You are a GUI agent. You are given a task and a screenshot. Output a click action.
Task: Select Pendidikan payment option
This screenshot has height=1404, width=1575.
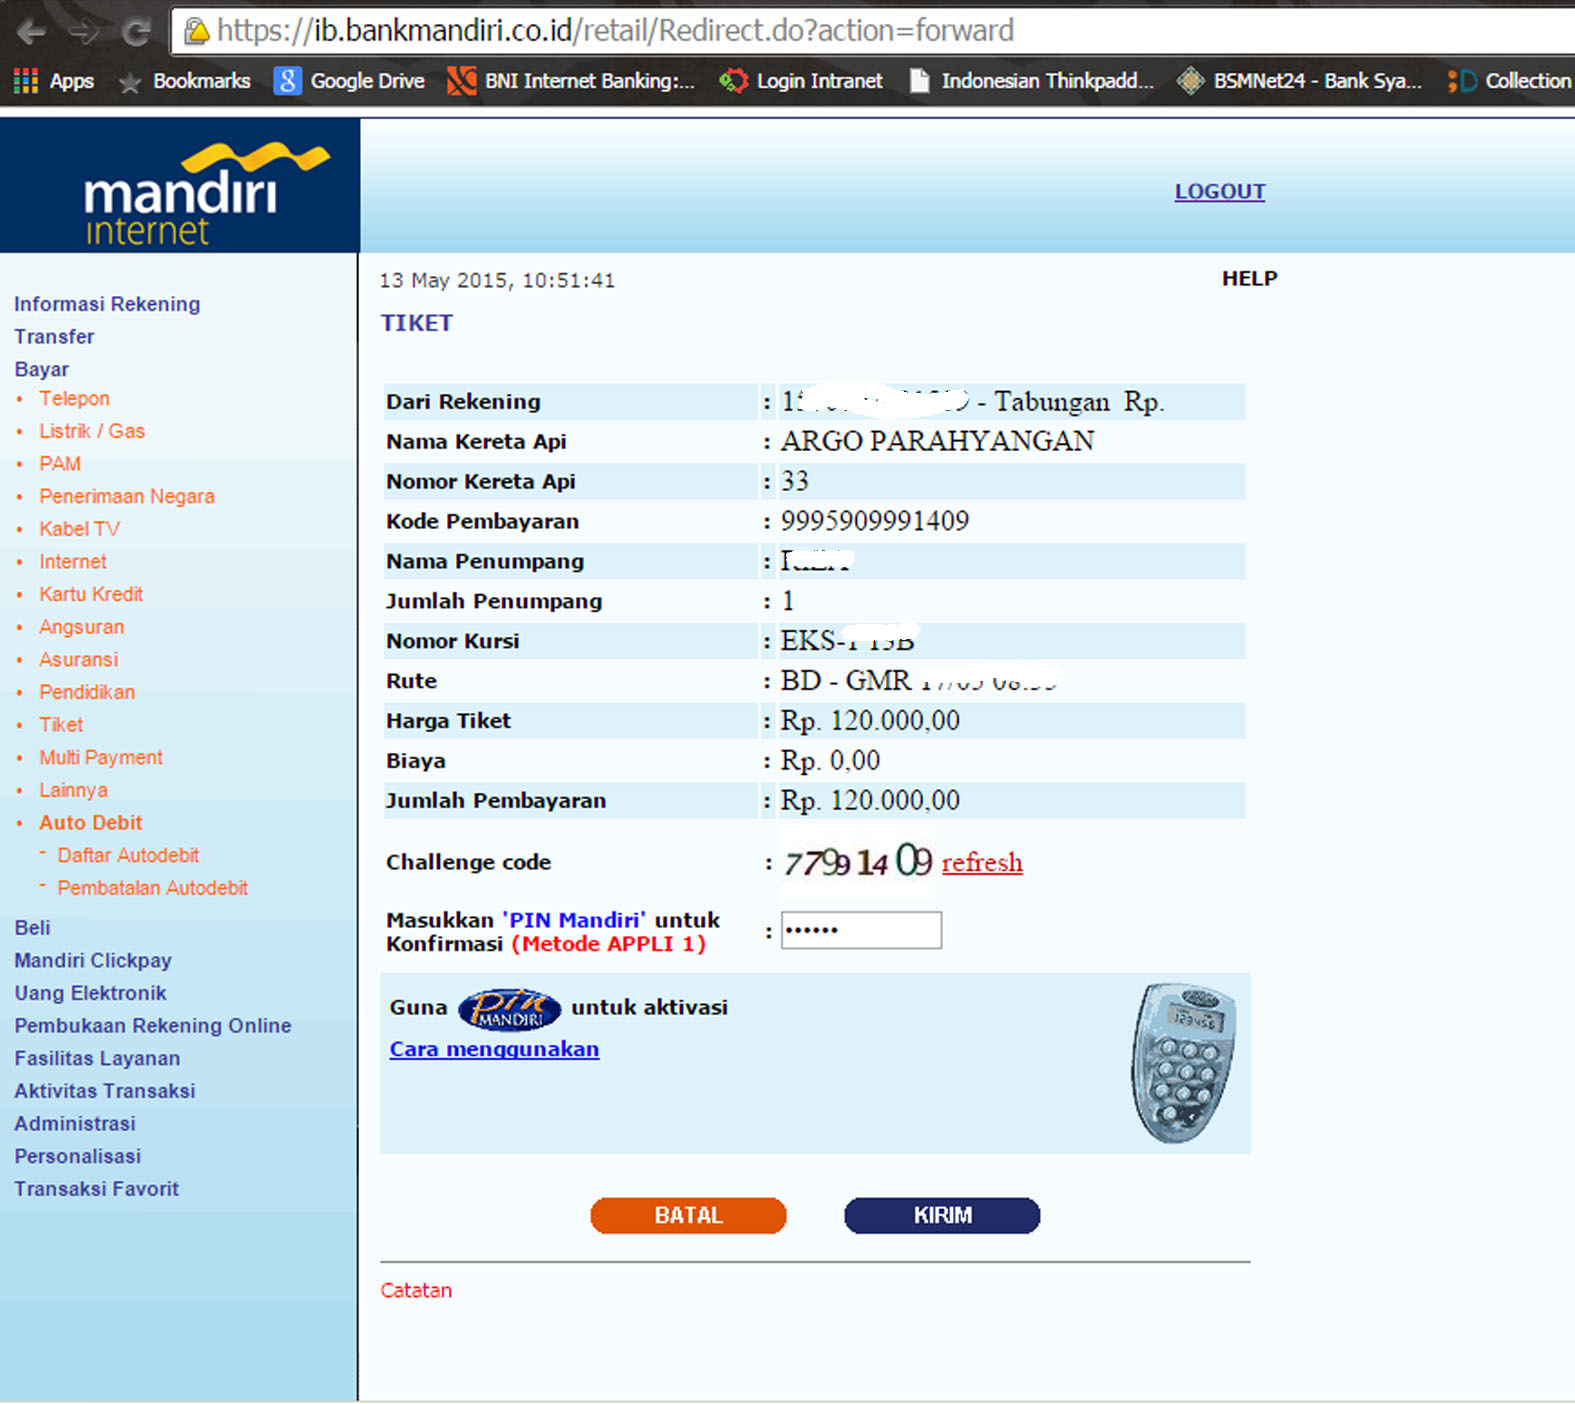coord(87,692)
